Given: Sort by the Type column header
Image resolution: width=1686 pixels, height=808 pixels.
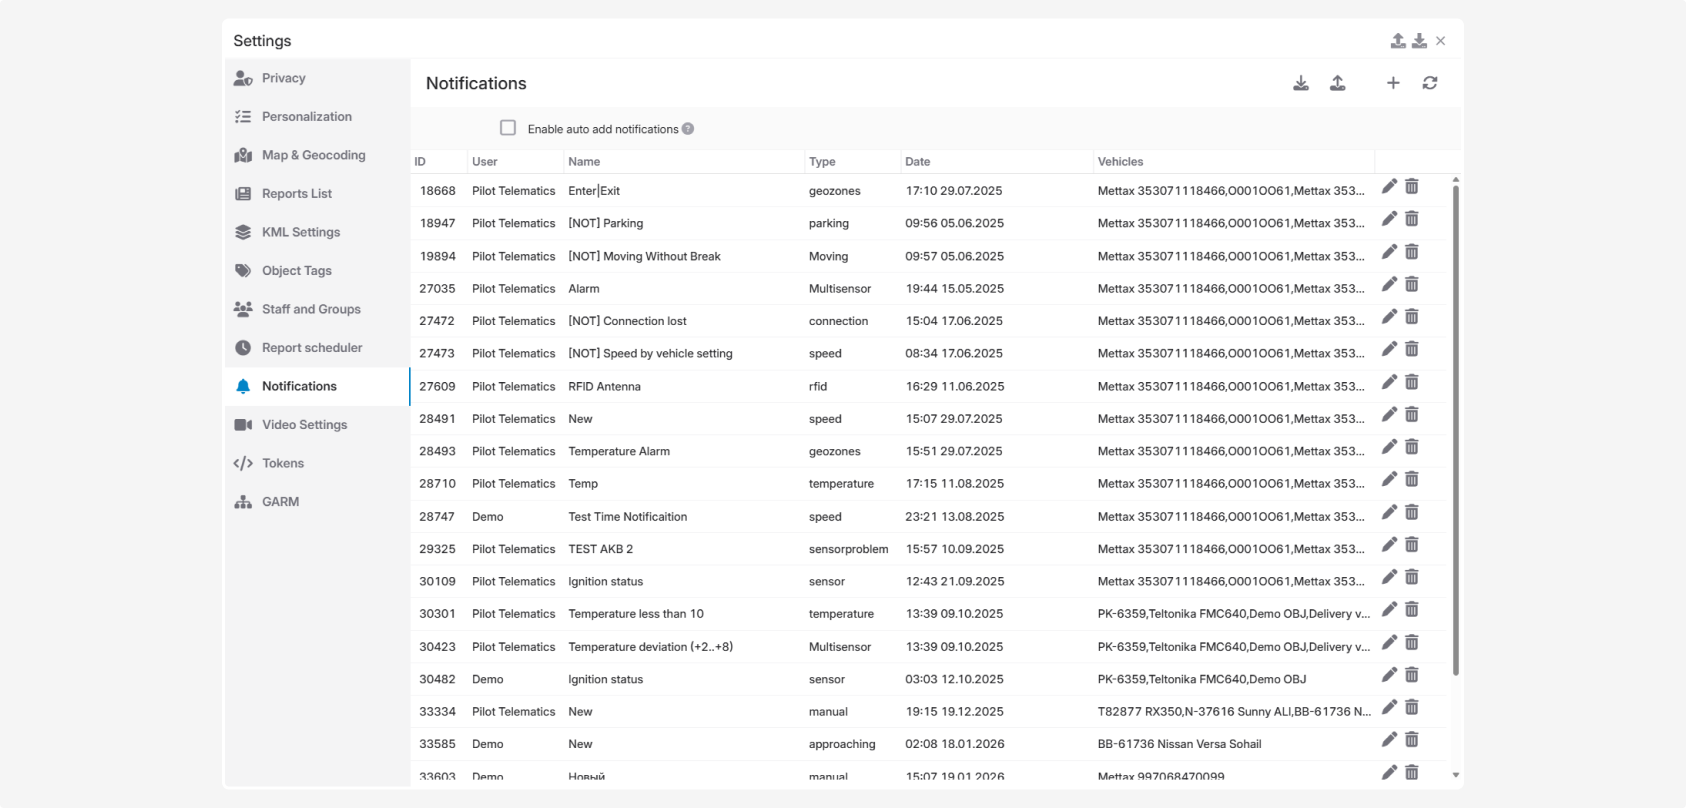Looking at the screenshot, I should (x=821, y=162).
